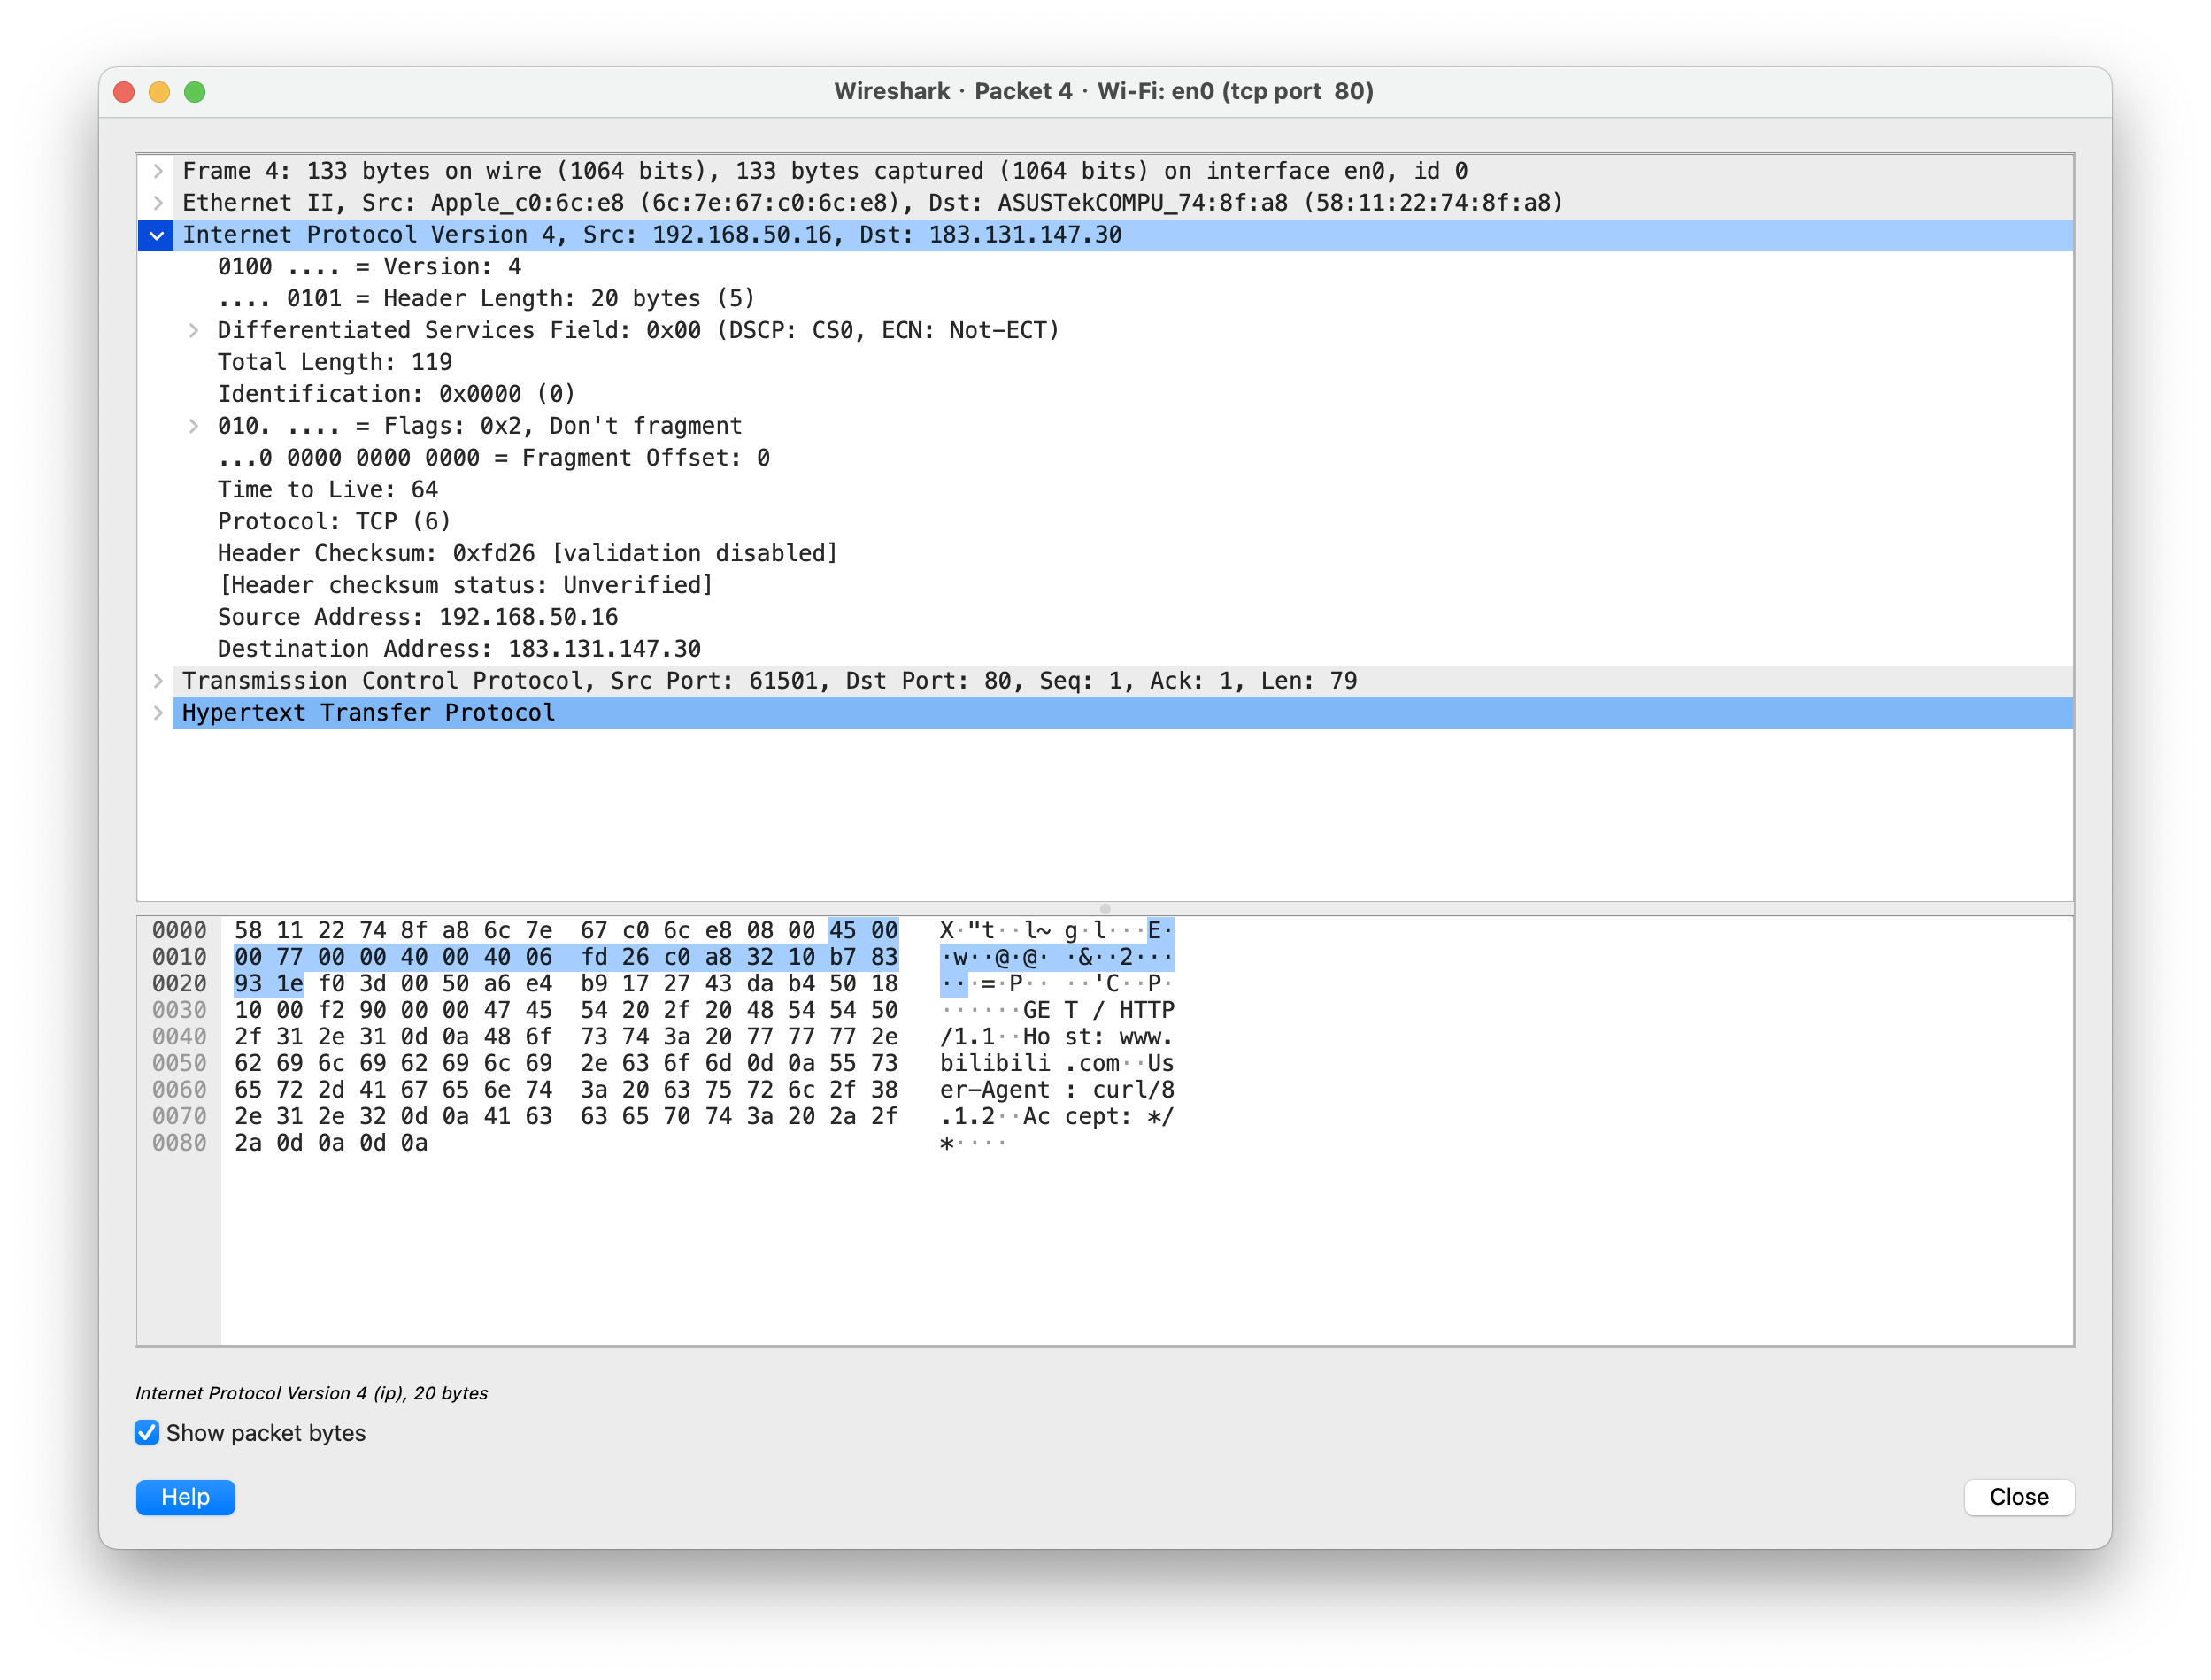Image resolution: width=2211 pixels, height=1680 pixels.
Task: Select the Total Length 119 row
Action: [x=335, y=362]
